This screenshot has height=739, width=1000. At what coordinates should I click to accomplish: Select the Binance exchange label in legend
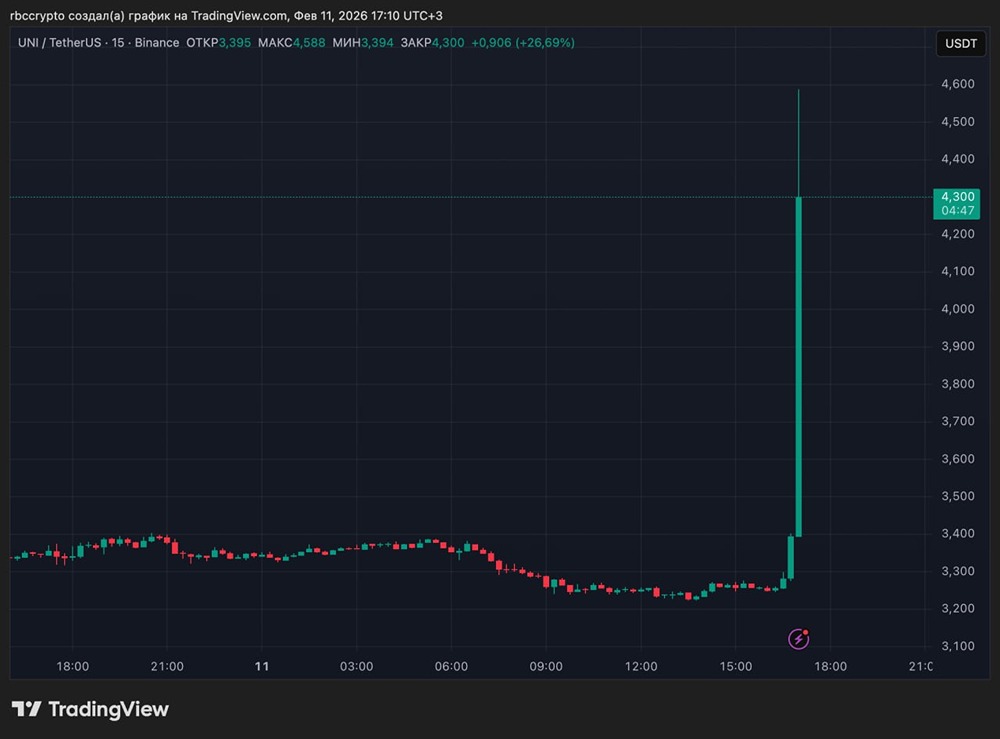tap(156, 43)
